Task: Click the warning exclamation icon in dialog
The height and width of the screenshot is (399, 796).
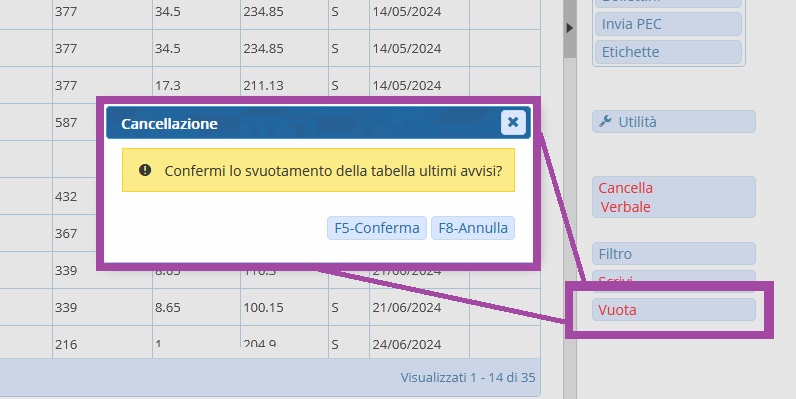Action: coord(145,170)
